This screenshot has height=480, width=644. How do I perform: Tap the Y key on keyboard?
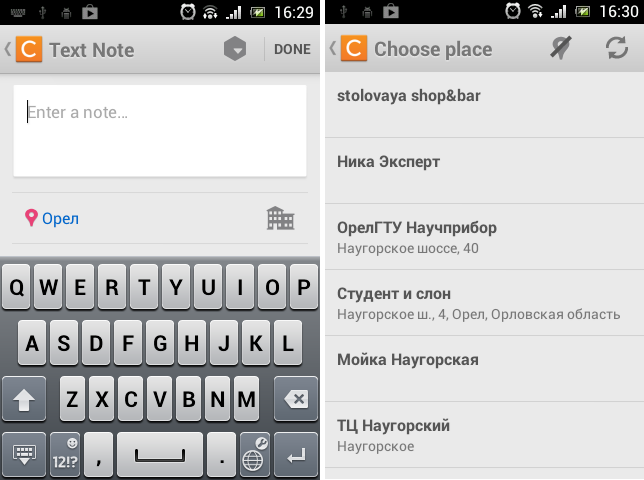click(176, 287)
